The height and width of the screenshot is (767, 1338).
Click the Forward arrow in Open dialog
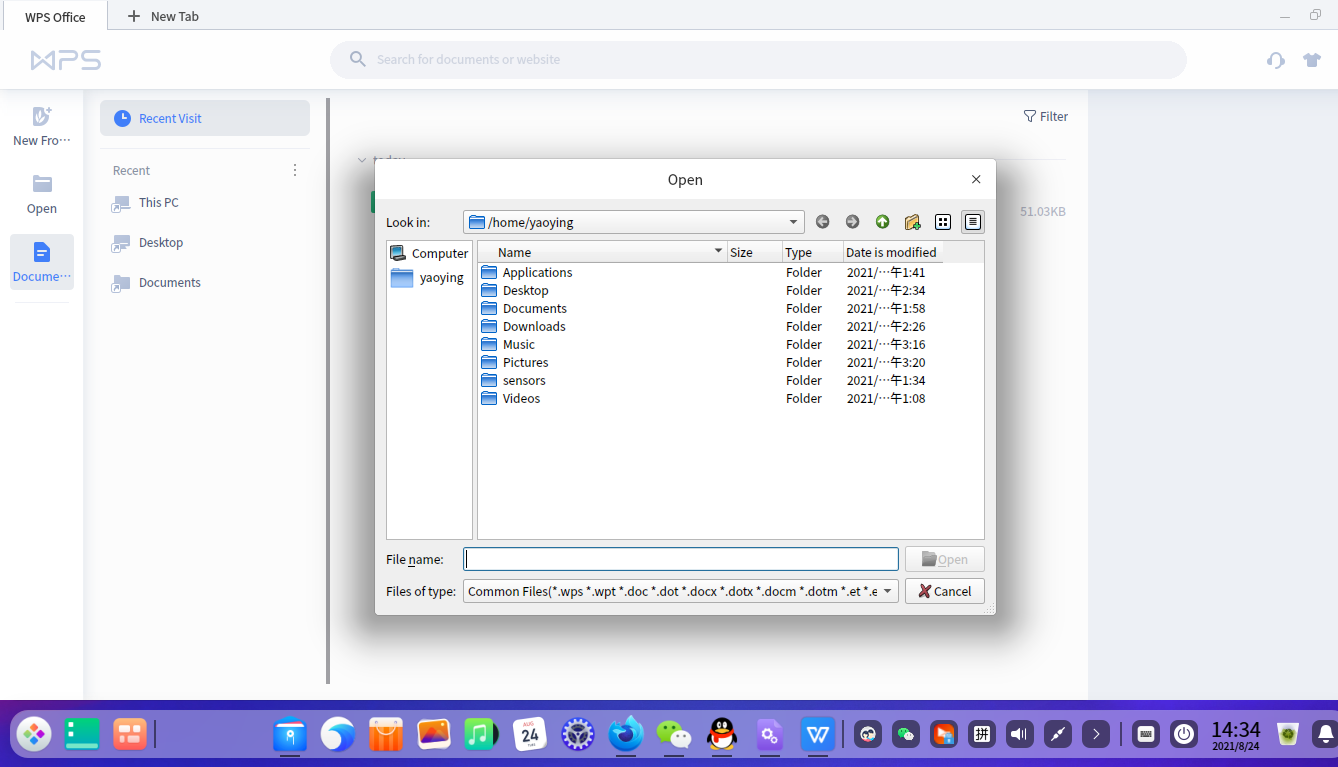point(852,222)
